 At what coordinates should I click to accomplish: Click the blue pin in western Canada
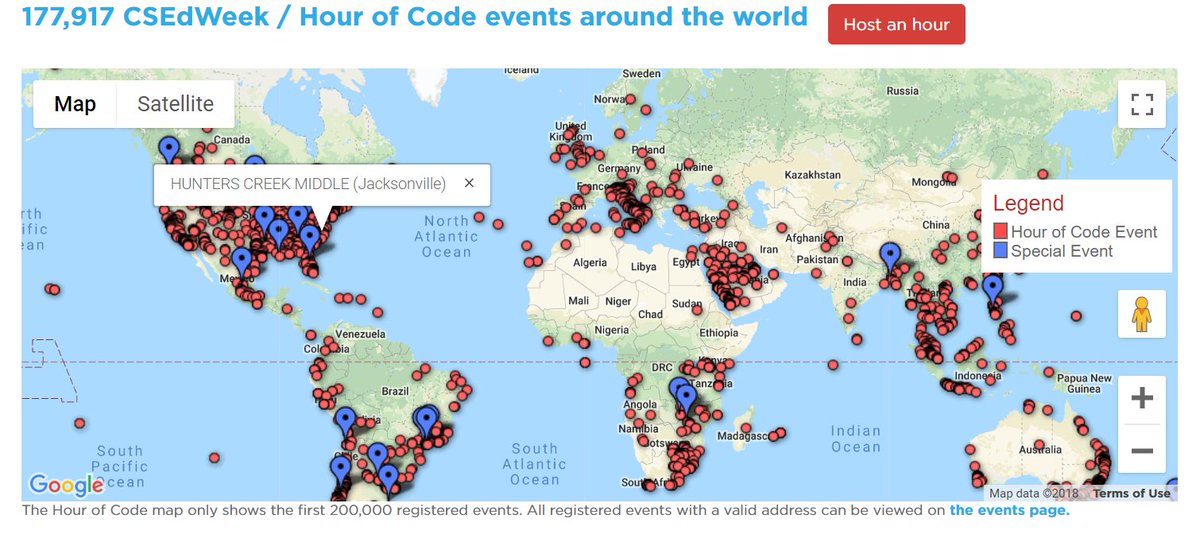tap(169, 152)
